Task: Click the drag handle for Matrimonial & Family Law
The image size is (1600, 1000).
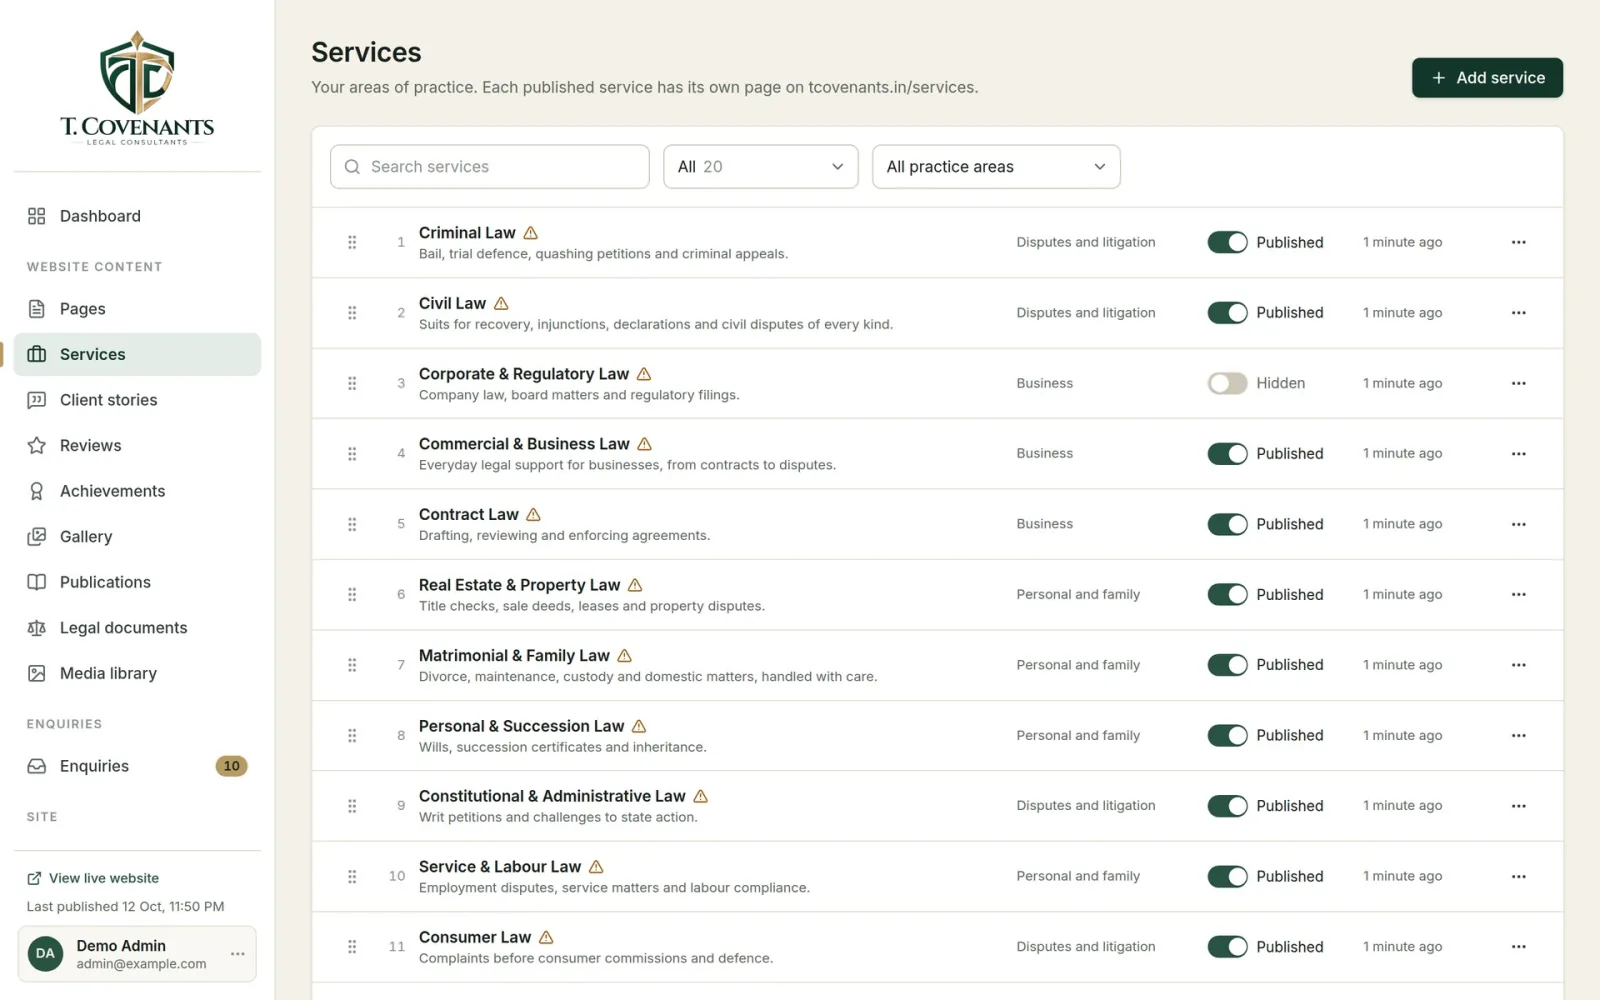Action: click(352, 665)
